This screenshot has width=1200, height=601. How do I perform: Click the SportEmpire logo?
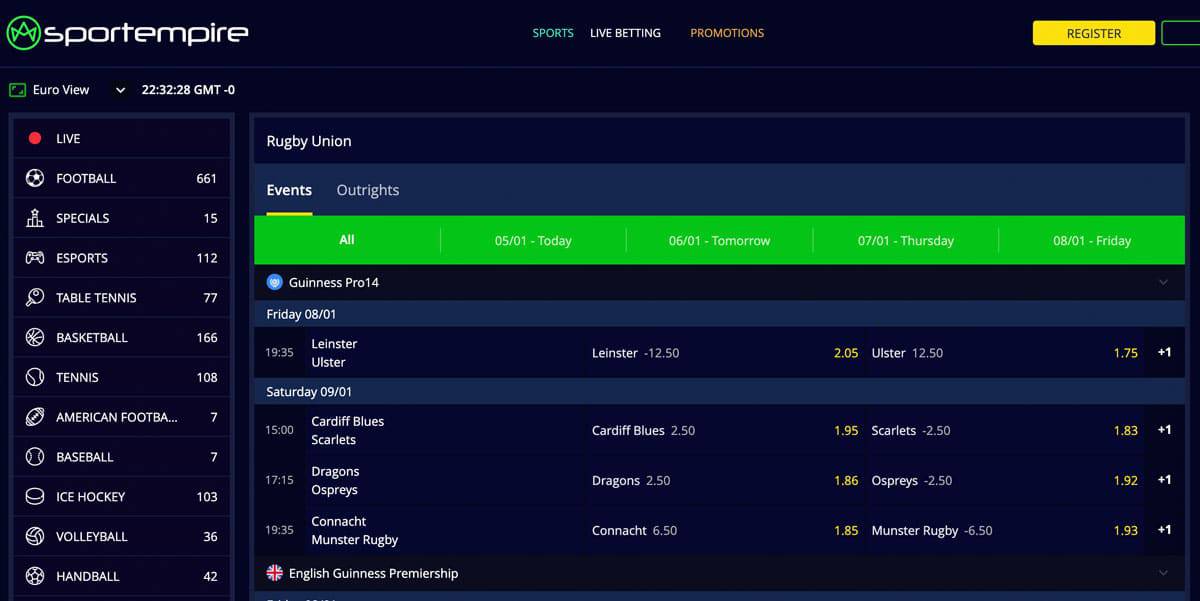pyautogui.click(x=127, y=33)
